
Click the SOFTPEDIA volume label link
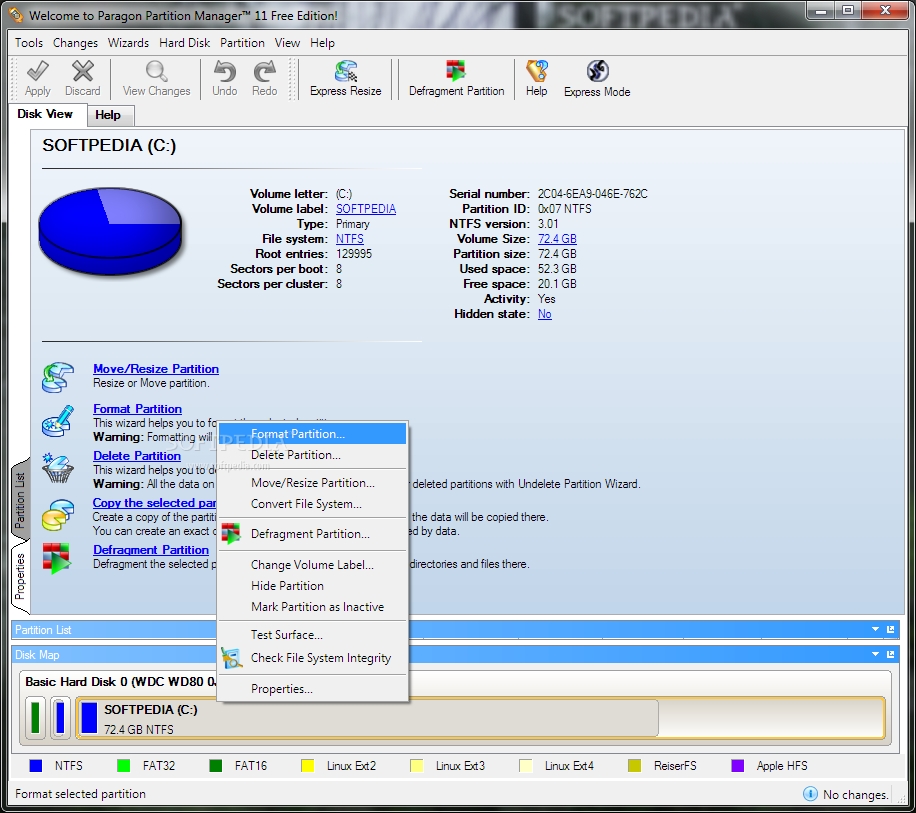pos(366,209)
